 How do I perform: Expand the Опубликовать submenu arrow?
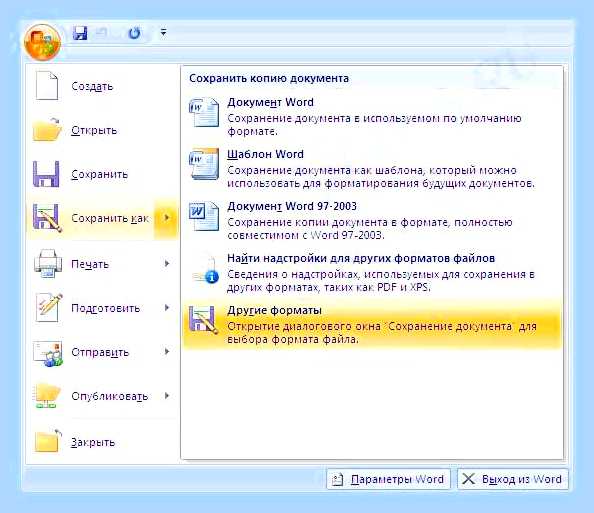pos(167,396)
